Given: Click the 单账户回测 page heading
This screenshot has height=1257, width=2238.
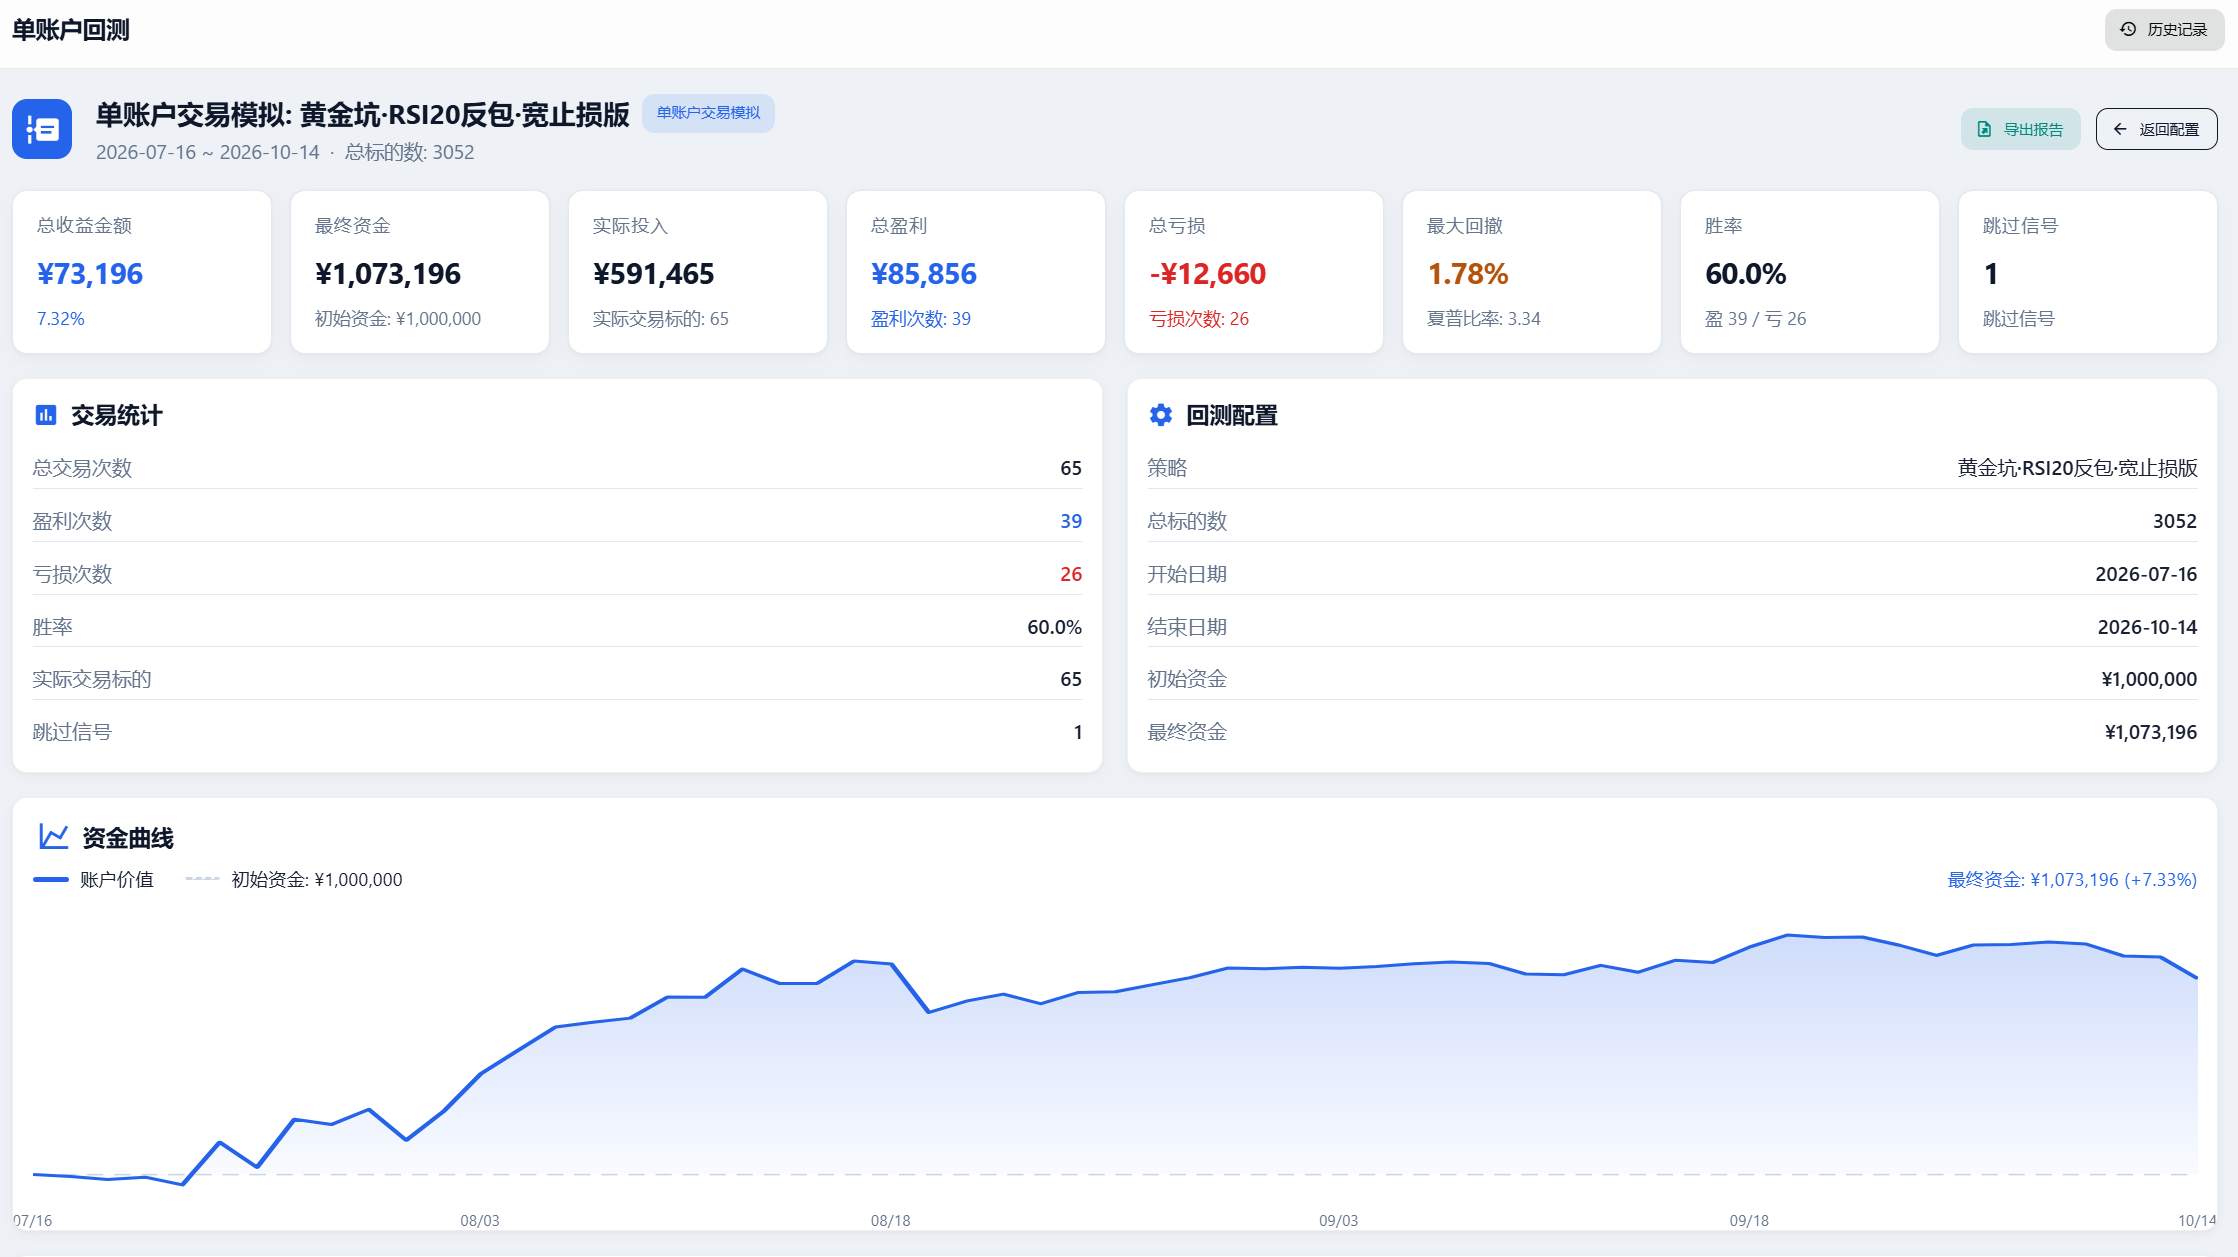Looking at the screenshot, I should pyautogui.click(x=71, y=30).
